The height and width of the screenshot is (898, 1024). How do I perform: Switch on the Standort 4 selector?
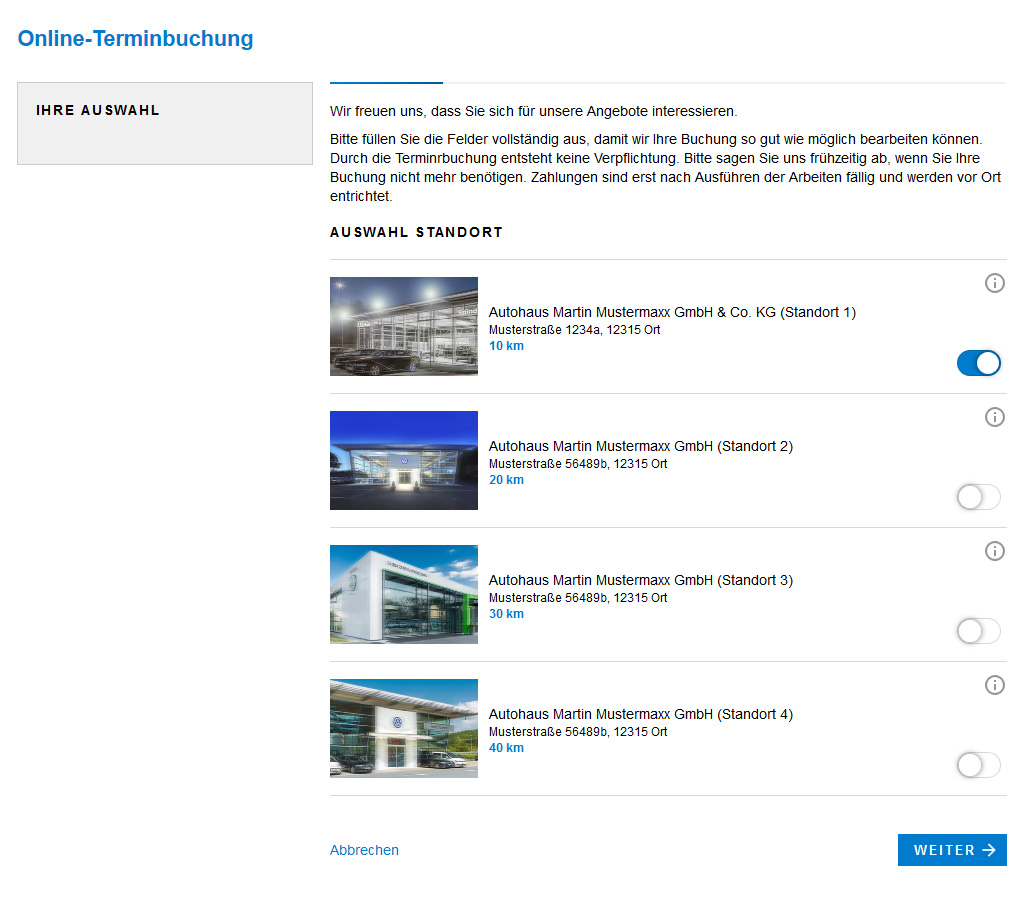[978, 765]
